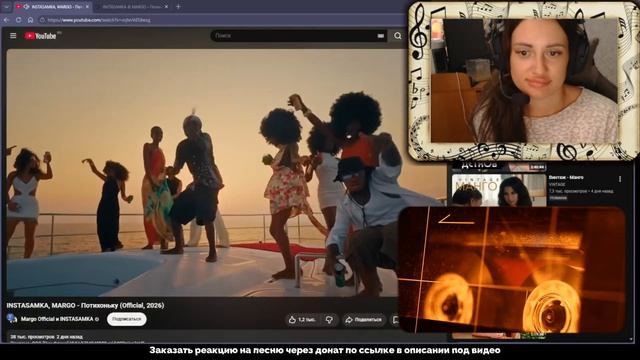Screen dimensions: 640x360
Task: Open the three-dot menu on Винтаж - Манго
Action: [x=620, y=179]
